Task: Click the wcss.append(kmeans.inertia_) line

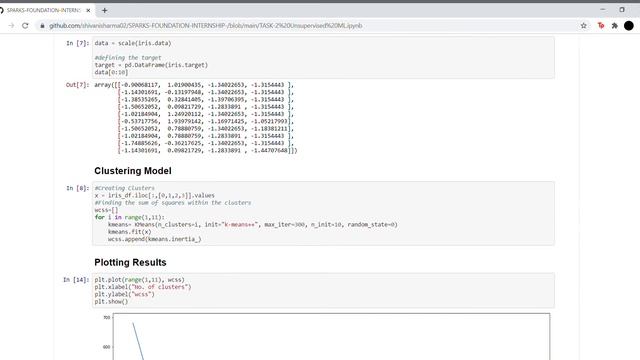Action: (155, 240)
